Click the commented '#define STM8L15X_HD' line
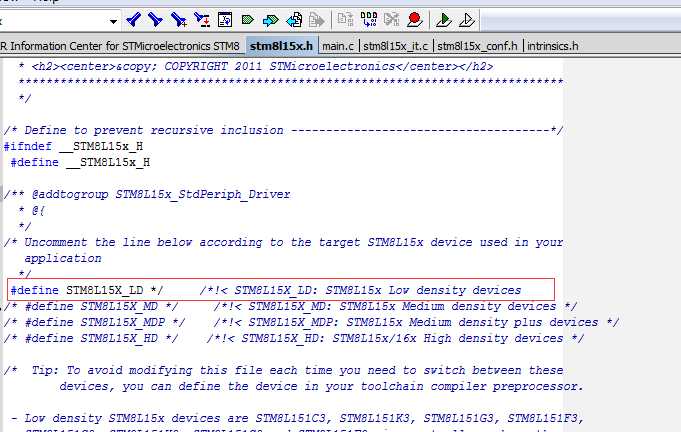Viewport: 681px width, 432px height. (x=294, y=339)
